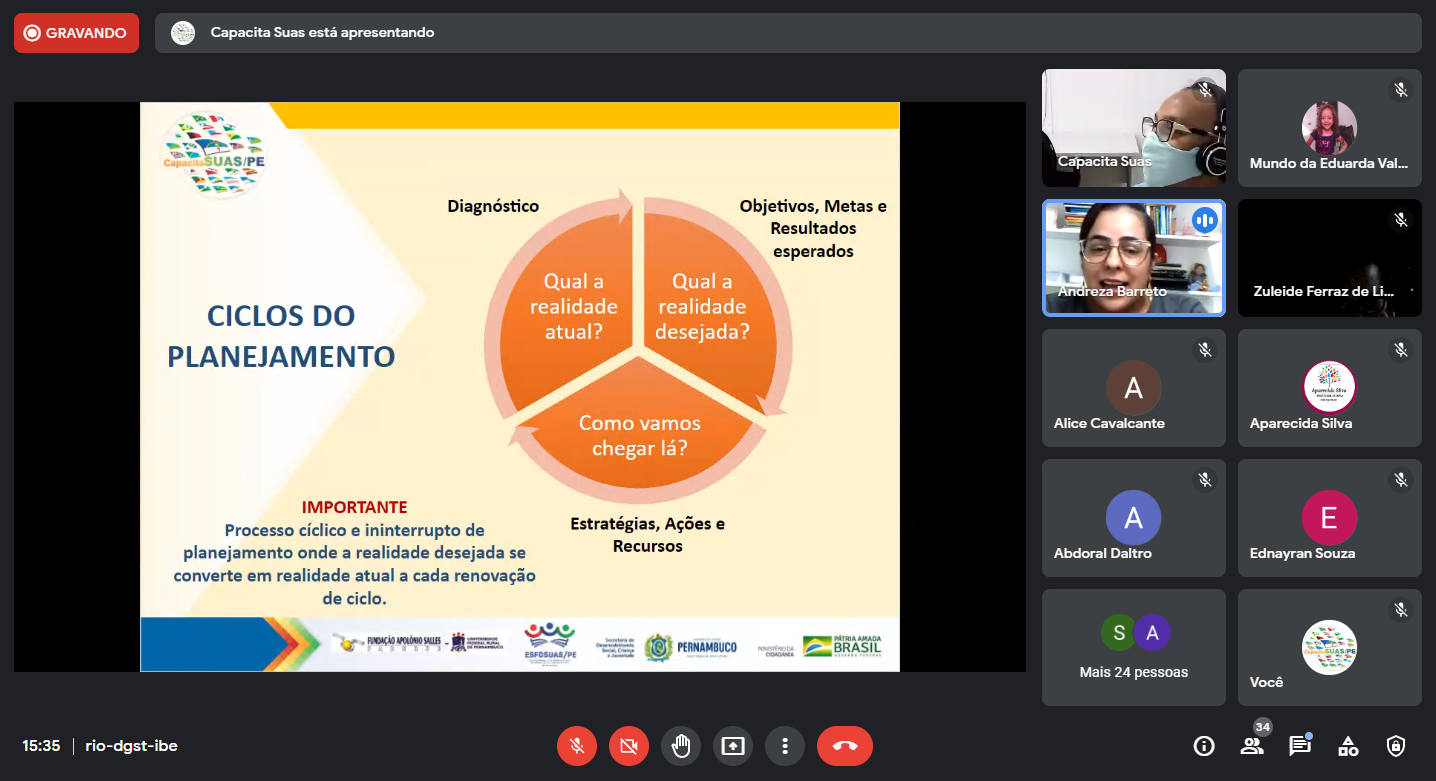Screen dimensions: 1436x781
Task: Select Ednayran Souza's participant tile
Action: [x=1329, y=518]
